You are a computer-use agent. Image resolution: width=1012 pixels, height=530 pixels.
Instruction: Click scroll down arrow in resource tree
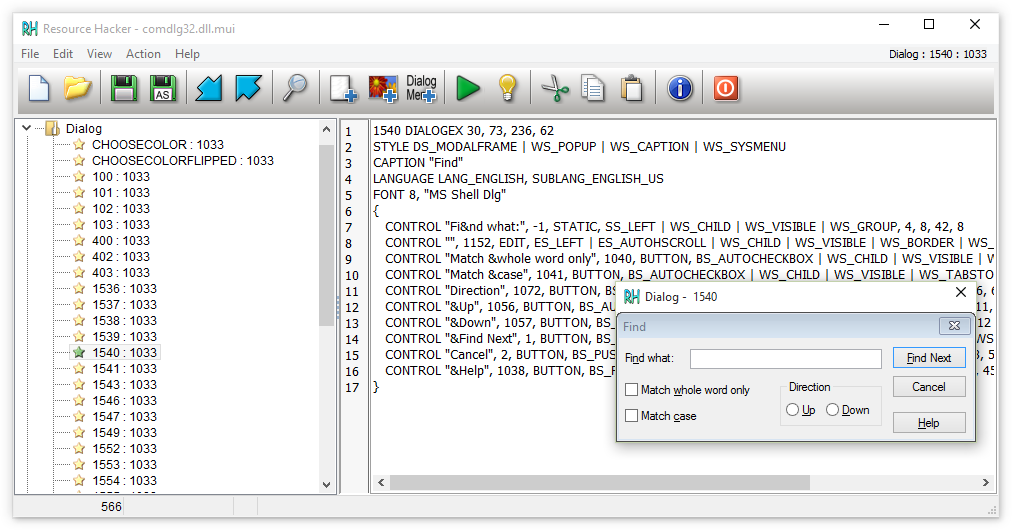[326, 485]
